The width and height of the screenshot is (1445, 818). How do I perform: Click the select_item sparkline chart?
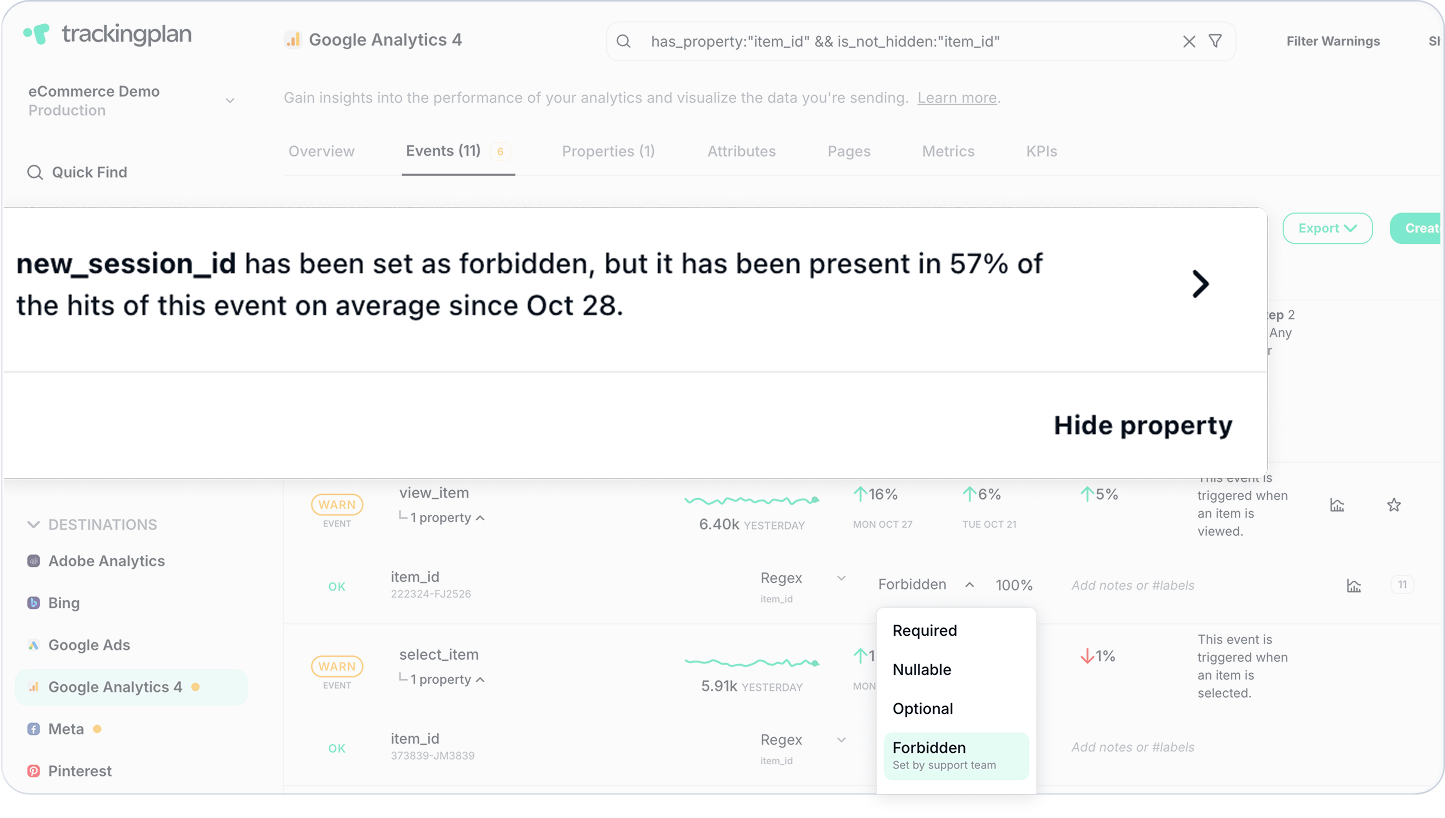coord(752,661)
